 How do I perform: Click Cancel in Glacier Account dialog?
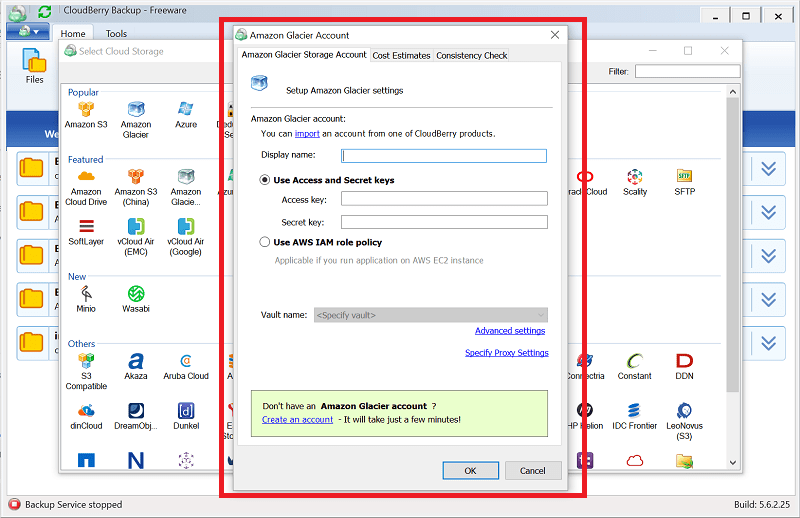[533, 471]
